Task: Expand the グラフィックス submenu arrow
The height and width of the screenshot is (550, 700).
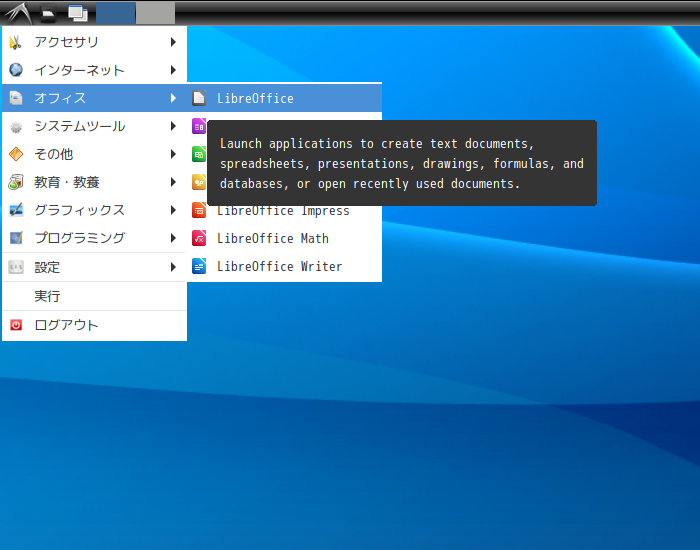Action: (x=173, y=210)
